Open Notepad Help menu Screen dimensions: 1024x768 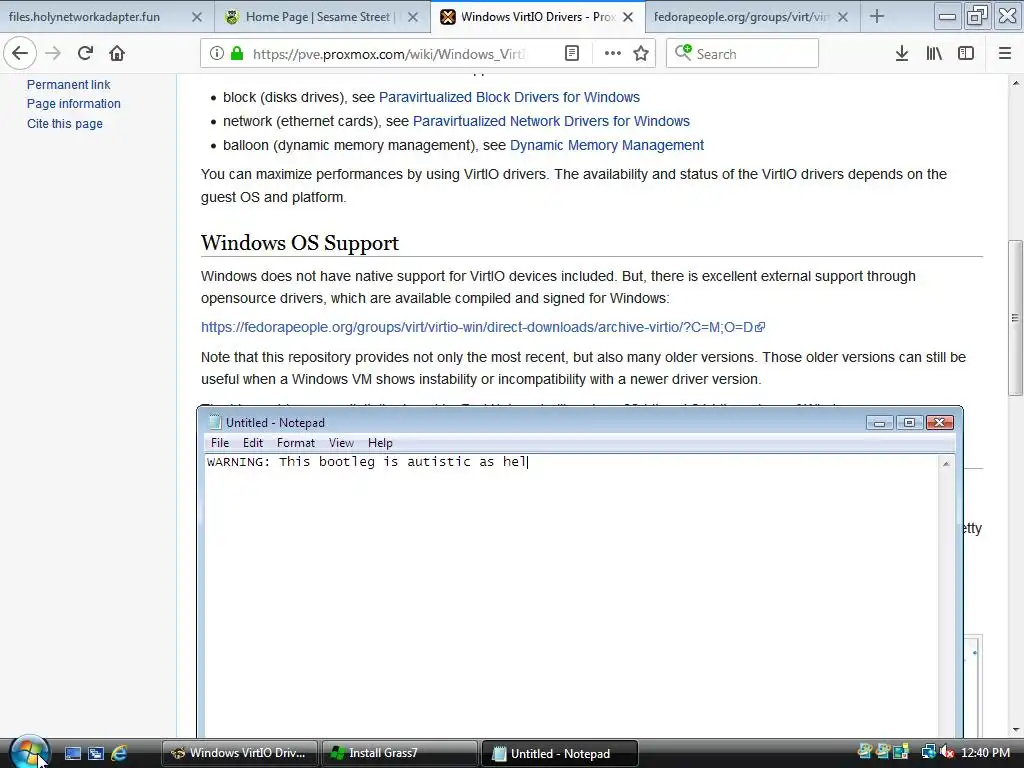380,443
